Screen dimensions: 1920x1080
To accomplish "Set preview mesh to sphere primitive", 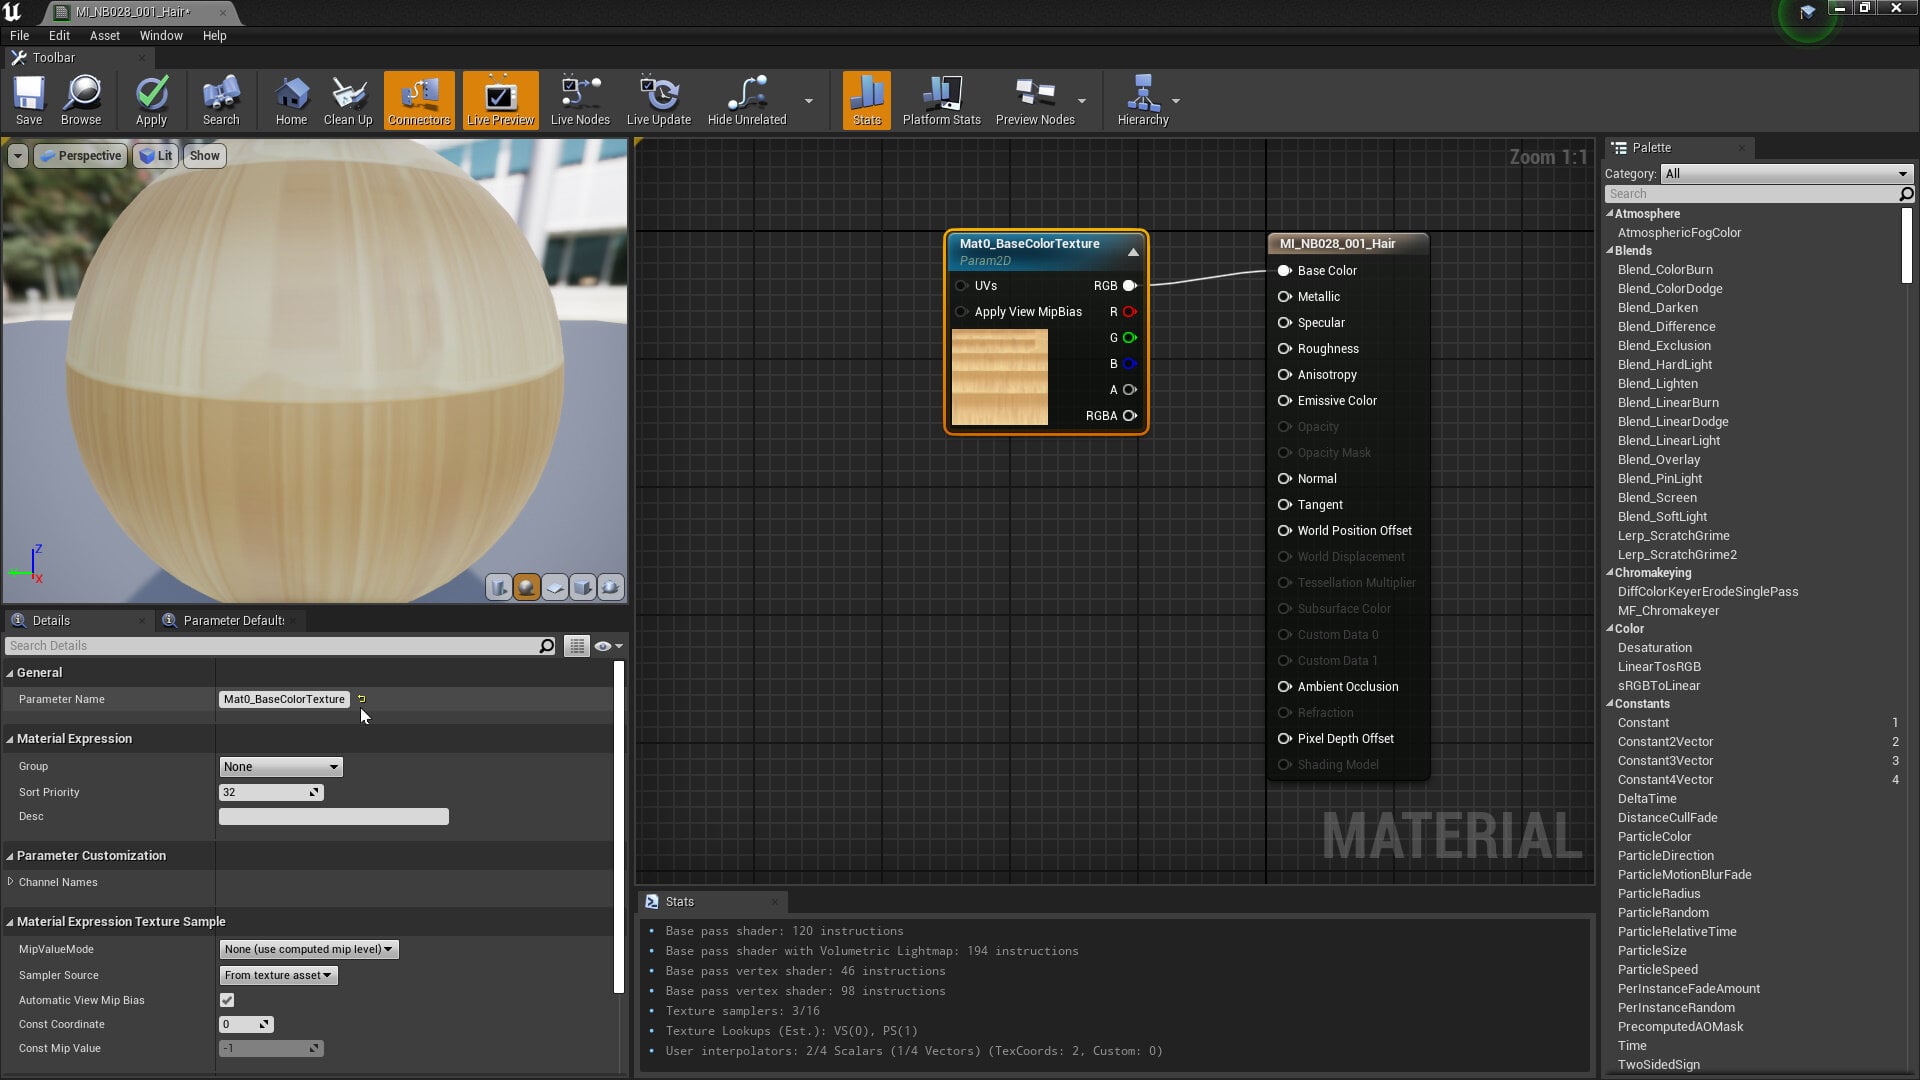I will pyautogui.click(x=527, y=587).
